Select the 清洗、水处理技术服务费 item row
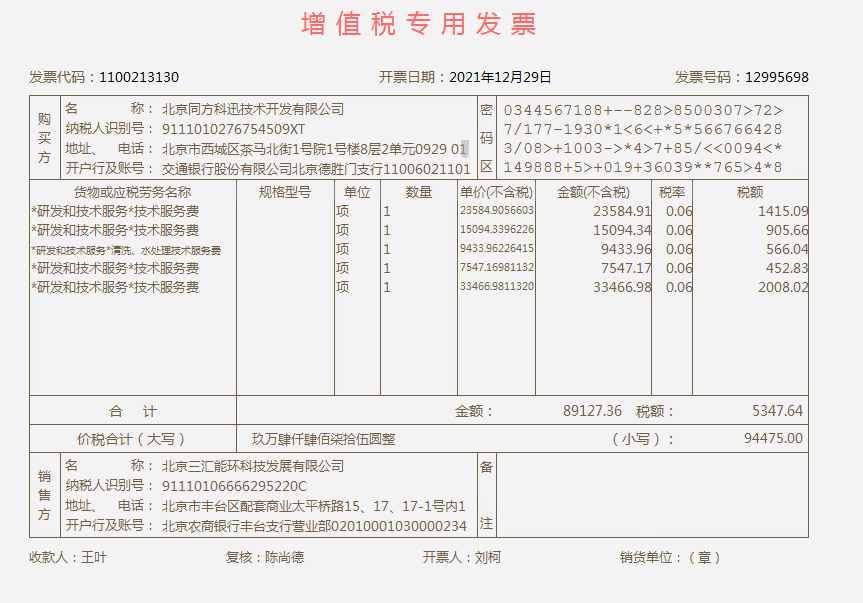The width and height of the screenshot is (863, 603). (x=126, y=250)
